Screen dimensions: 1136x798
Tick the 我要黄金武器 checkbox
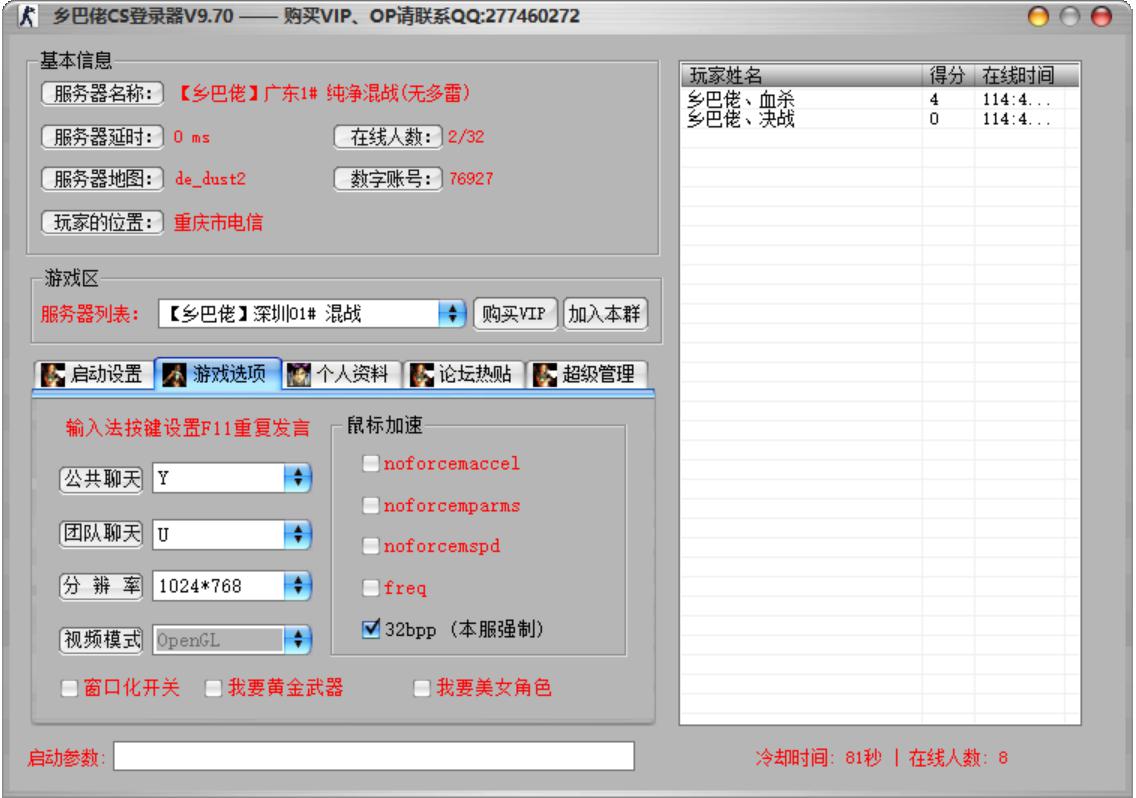pos(213,688)
